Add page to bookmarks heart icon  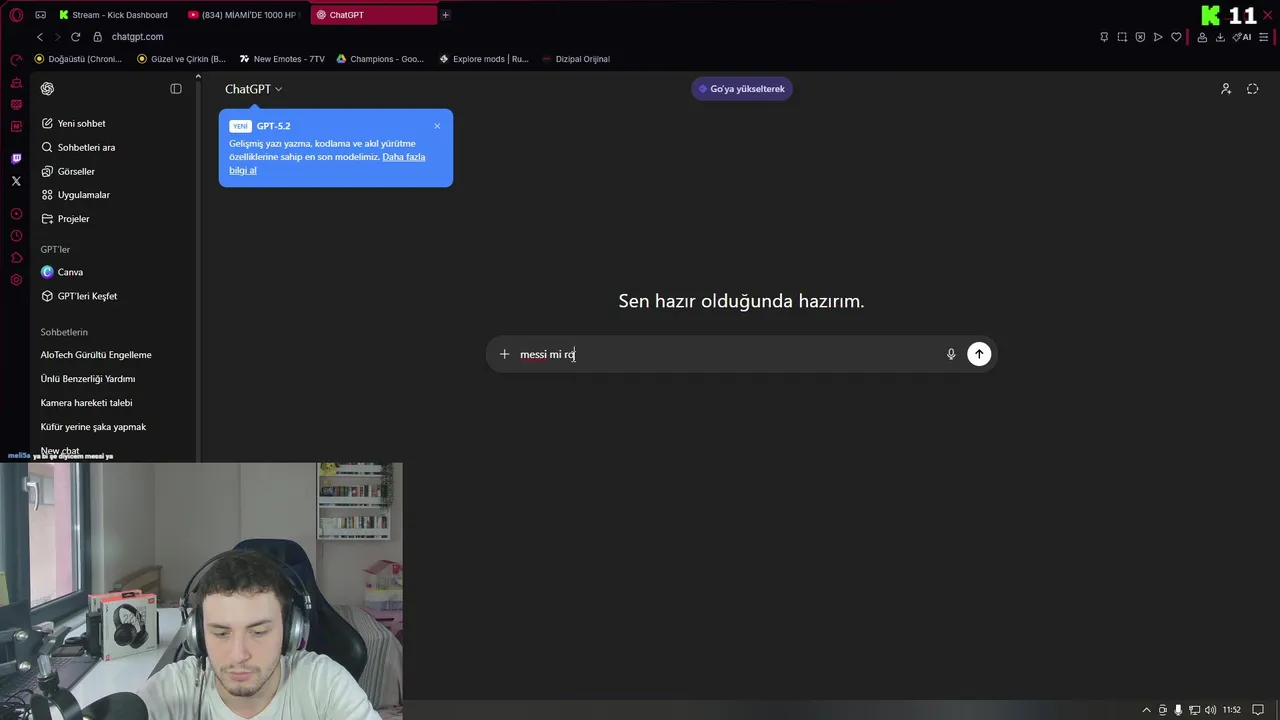click(x=1176, y=37)
